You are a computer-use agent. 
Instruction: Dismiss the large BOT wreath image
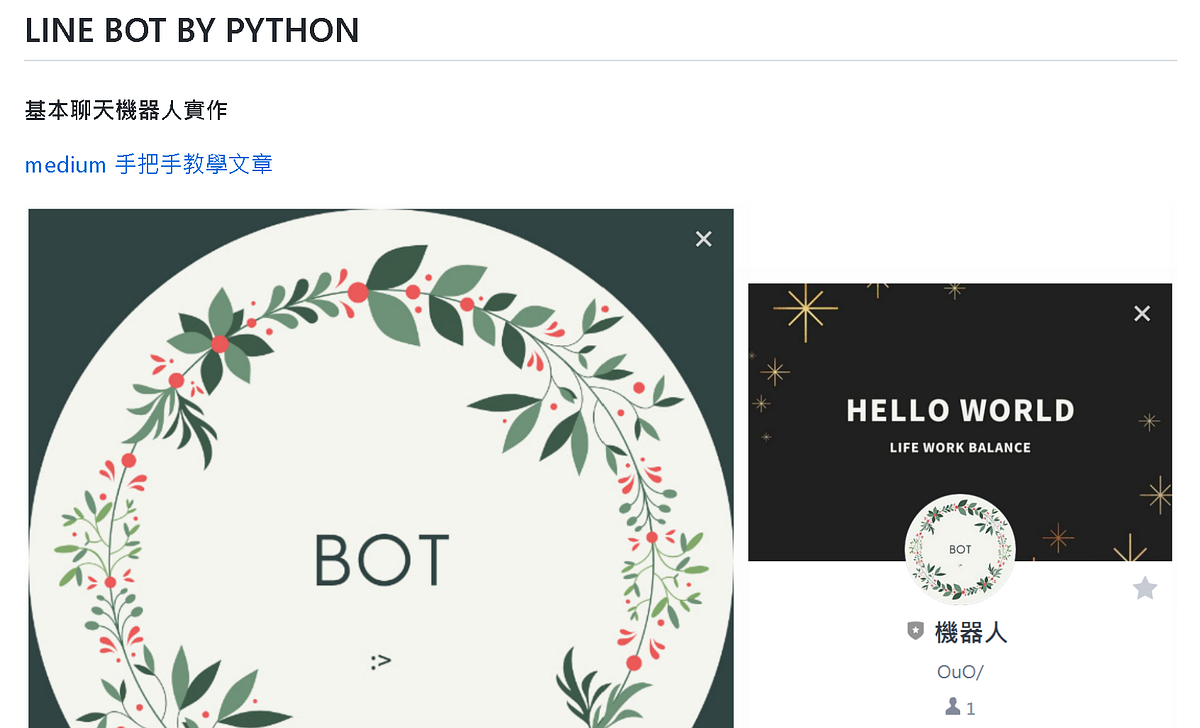pyautogui.click(x=703, y=238)
